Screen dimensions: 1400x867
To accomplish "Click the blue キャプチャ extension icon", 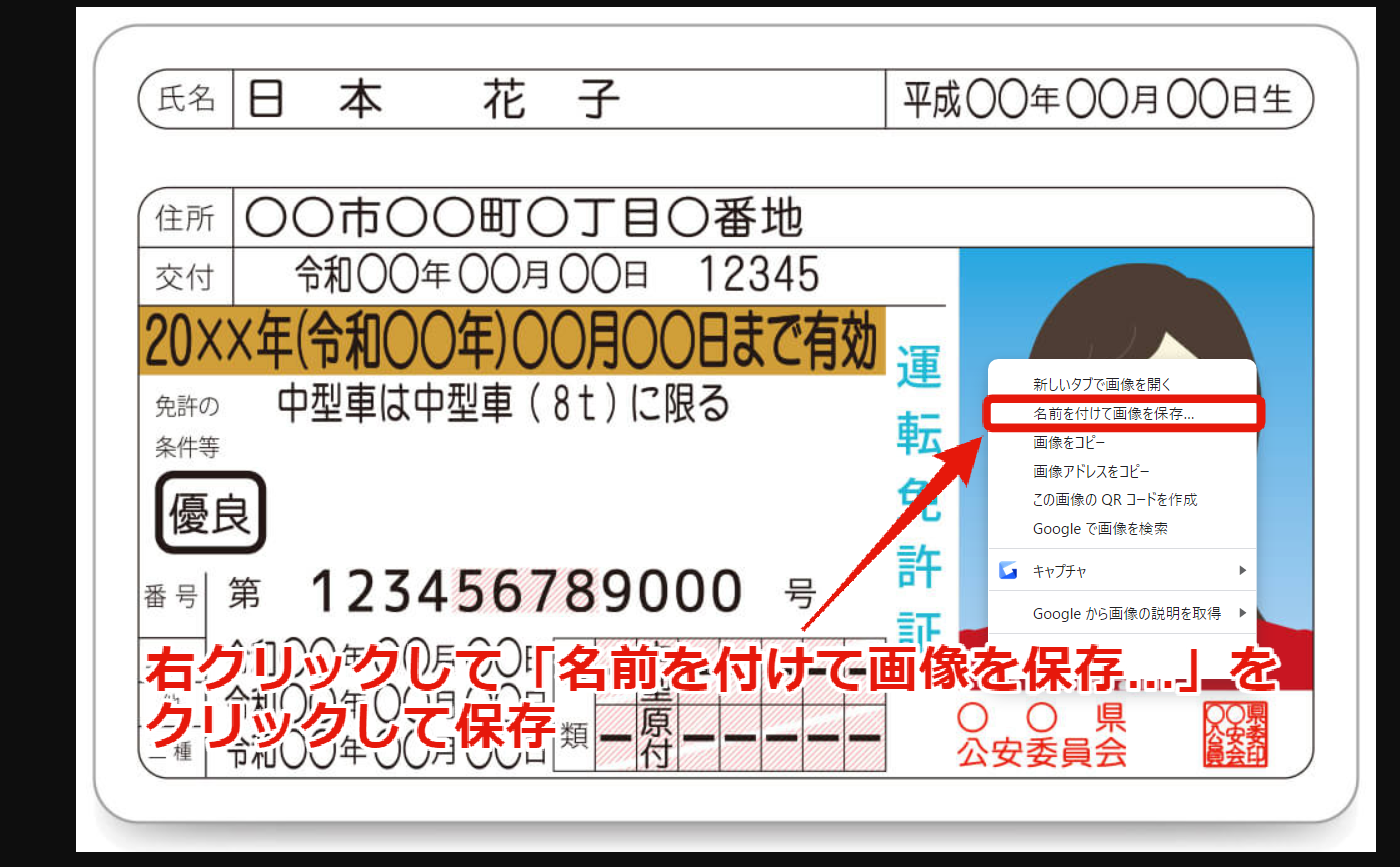I will (1008, 571).
